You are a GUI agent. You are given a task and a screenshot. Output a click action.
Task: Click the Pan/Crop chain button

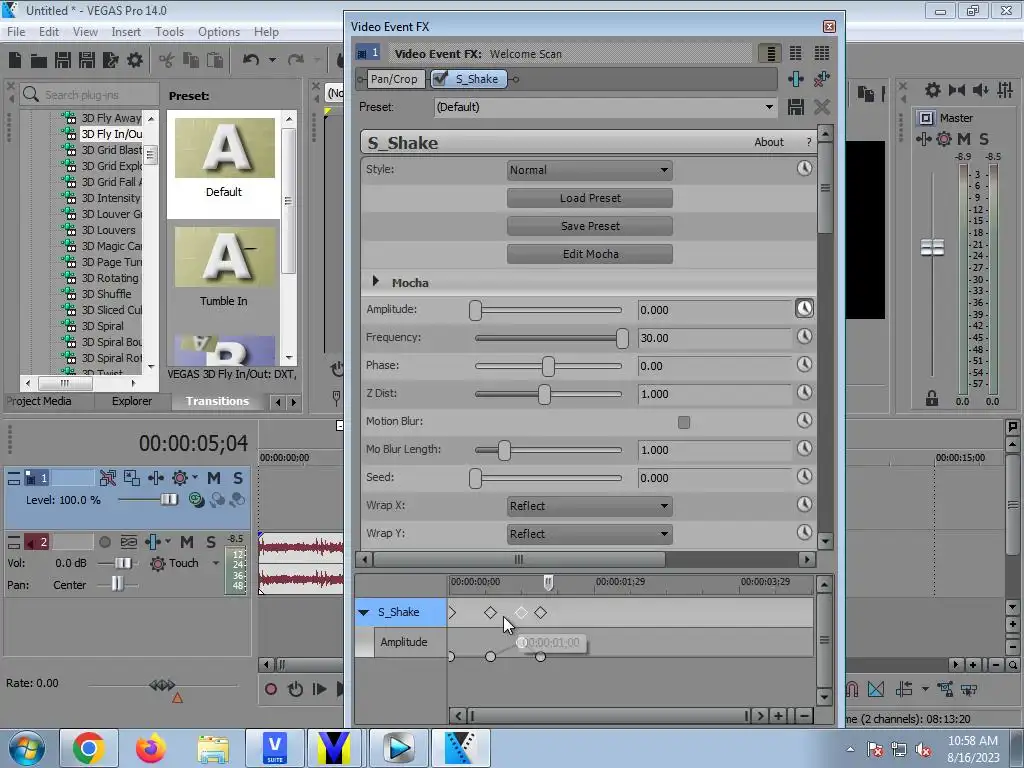394,79
